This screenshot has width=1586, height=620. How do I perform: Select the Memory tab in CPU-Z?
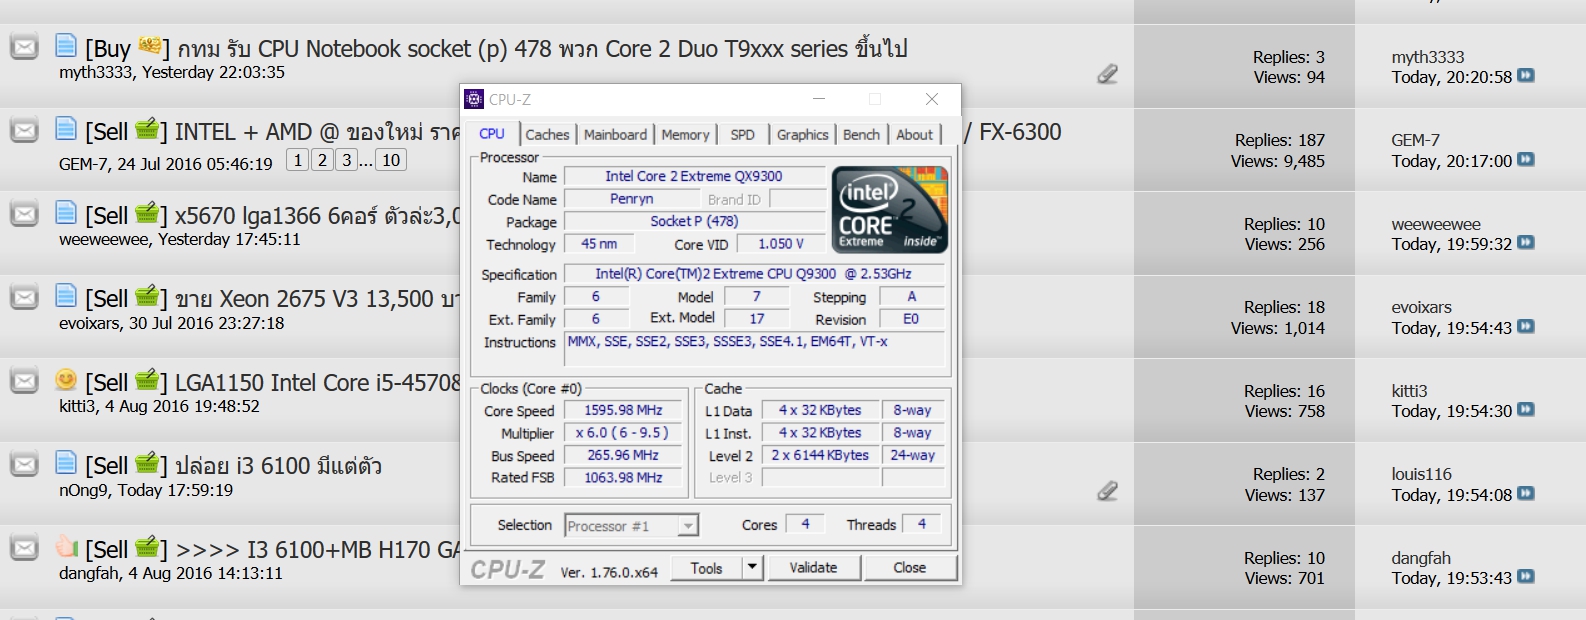pos(685,135)
